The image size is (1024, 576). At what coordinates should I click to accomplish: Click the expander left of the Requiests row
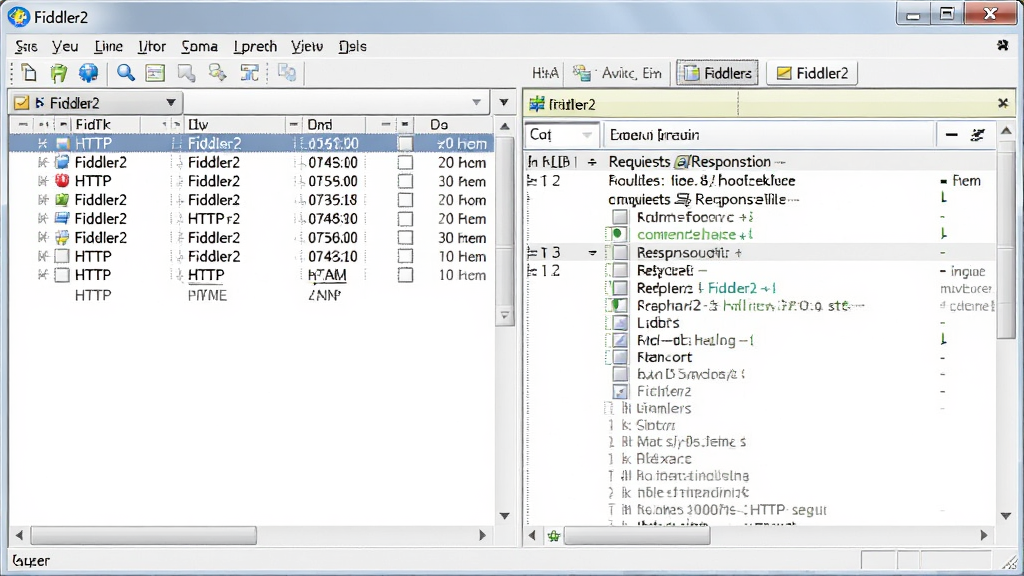point(592,162)
